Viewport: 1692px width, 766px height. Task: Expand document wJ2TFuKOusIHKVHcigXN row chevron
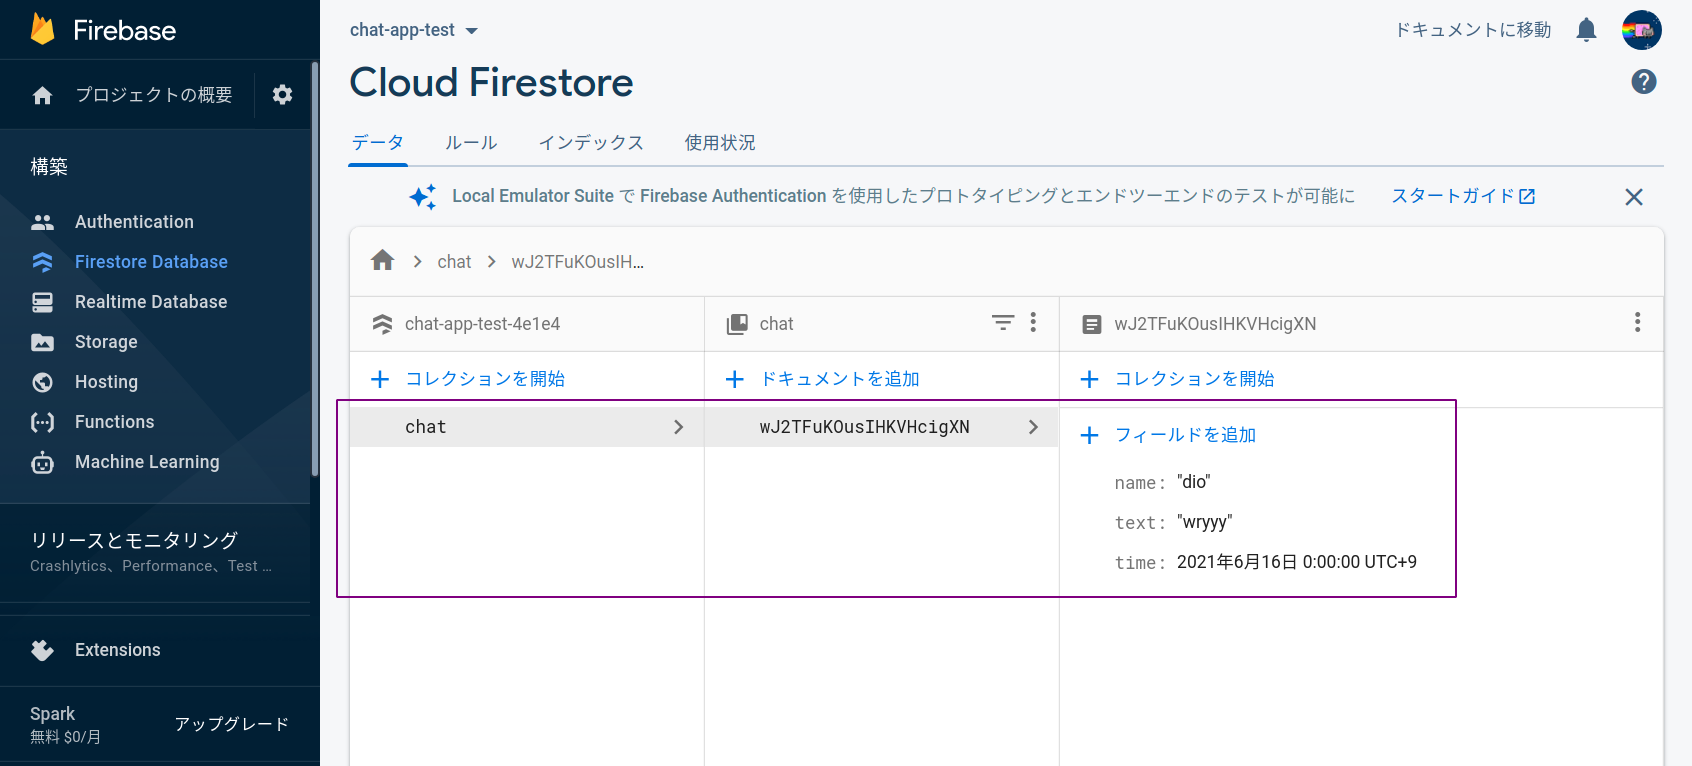1034,427
